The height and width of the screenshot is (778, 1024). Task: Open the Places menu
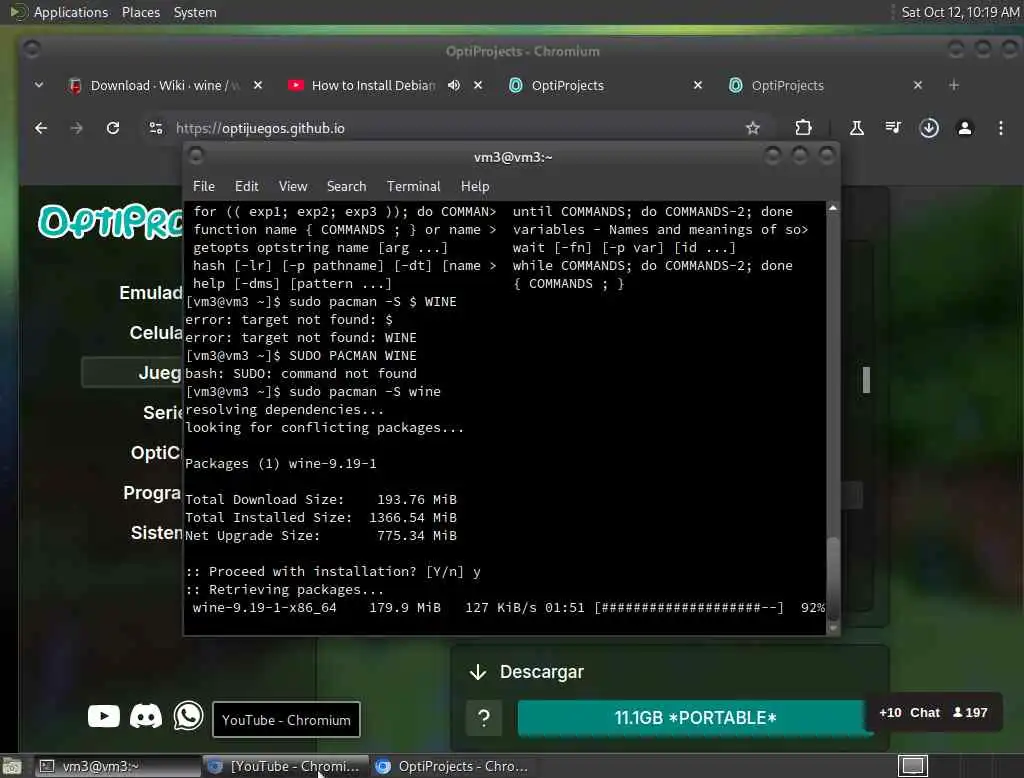click(x=140, y=12)
